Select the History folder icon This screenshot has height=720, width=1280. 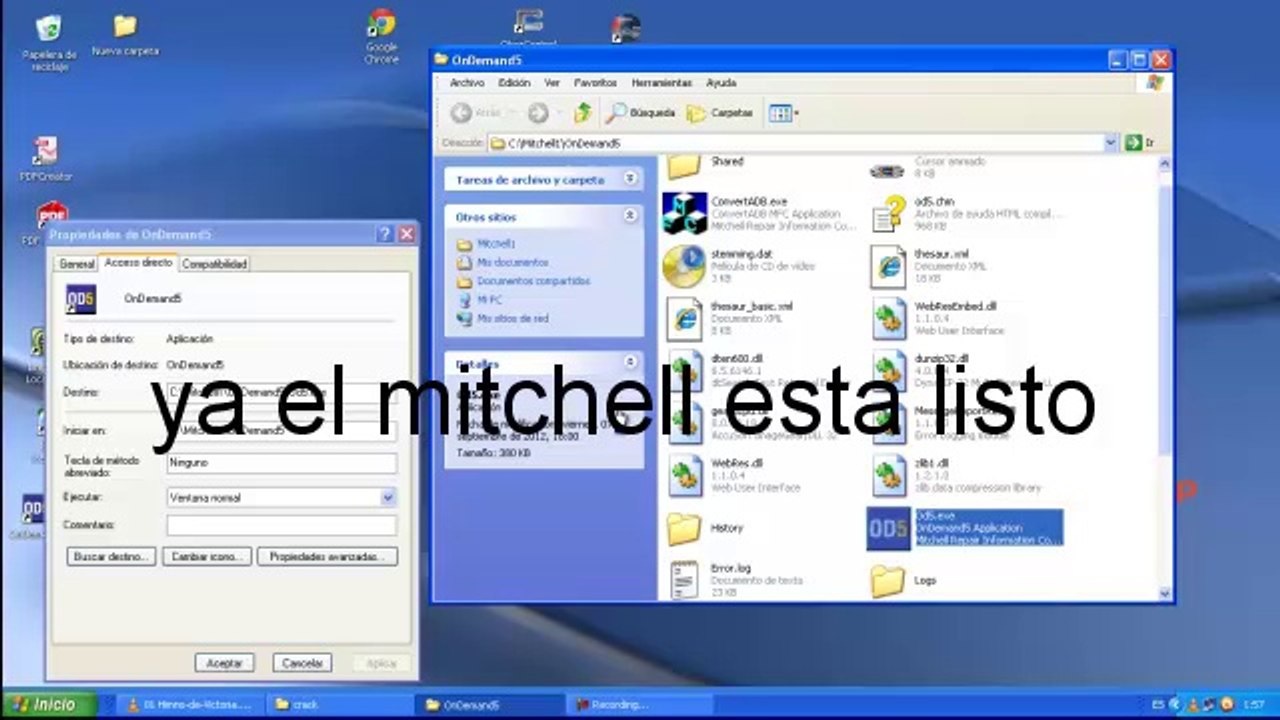(x=684, y=528)
